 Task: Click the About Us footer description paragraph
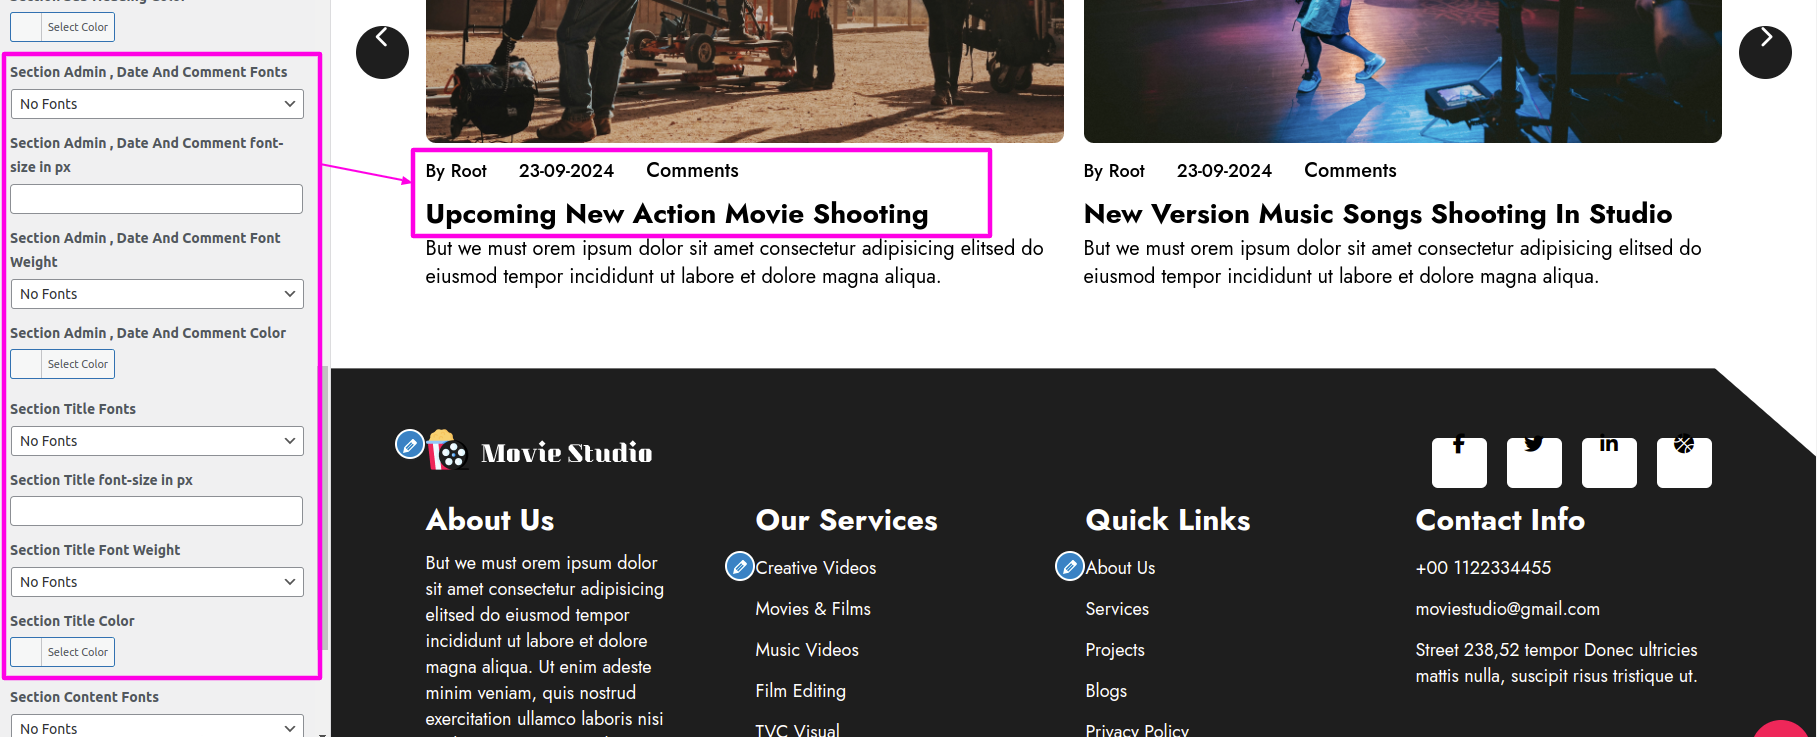(x=545, y=644)
